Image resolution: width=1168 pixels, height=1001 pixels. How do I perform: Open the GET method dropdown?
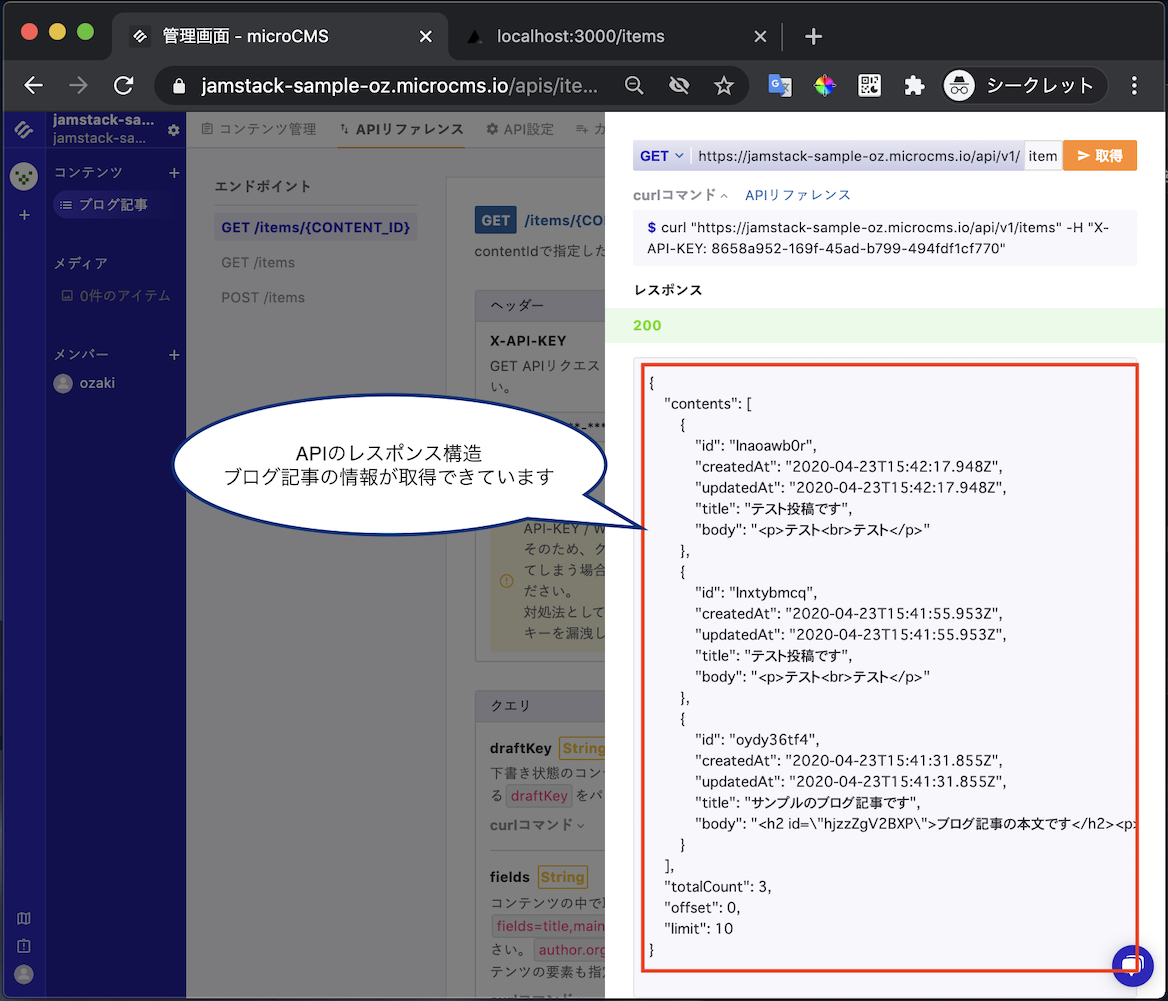tap(661, 156)
